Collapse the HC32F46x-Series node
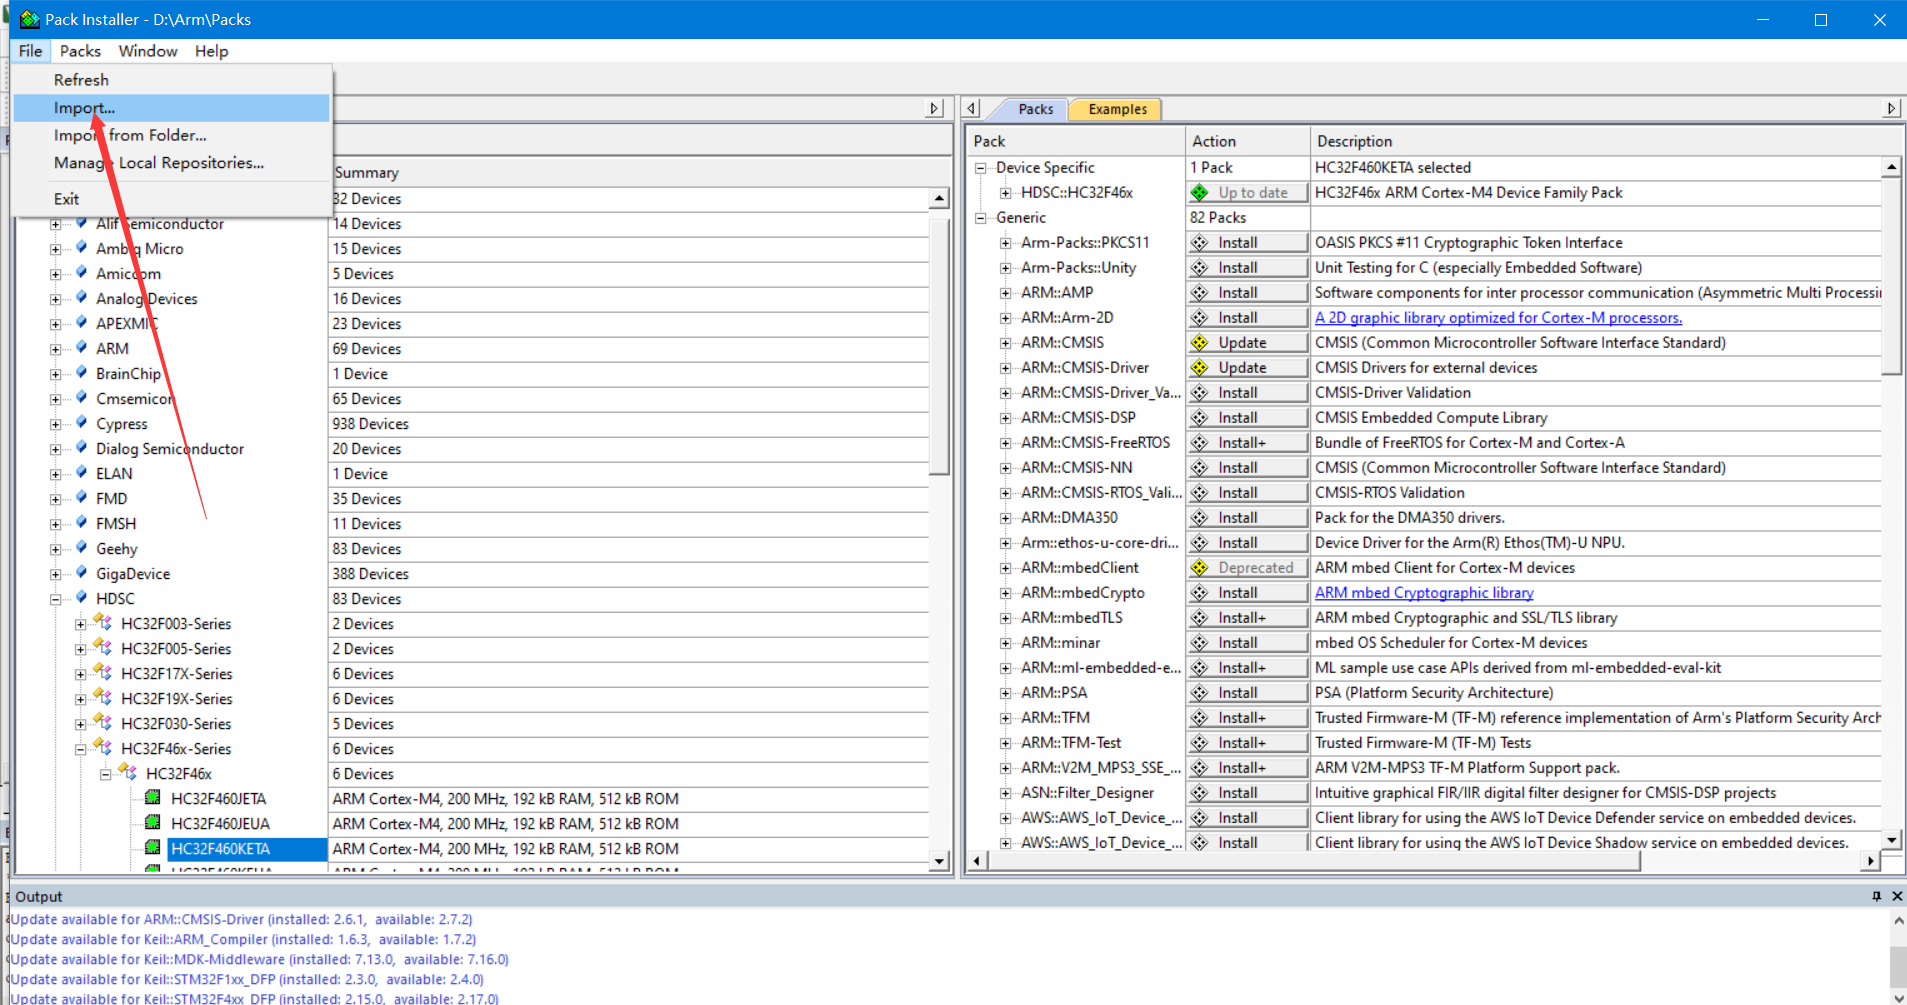Image resolution: width=1907 pixels, height=1005 pixels. click(x=81, y=749)
